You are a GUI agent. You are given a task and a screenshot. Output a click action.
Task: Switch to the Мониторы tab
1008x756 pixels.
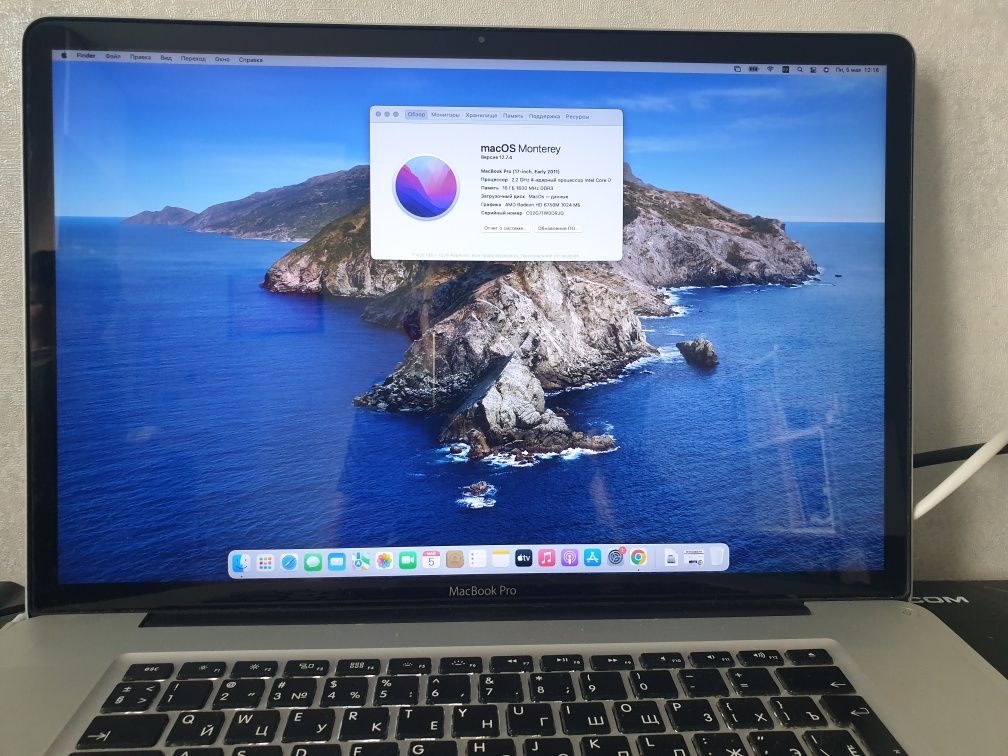pyautogui.click(x=446, y=115)
